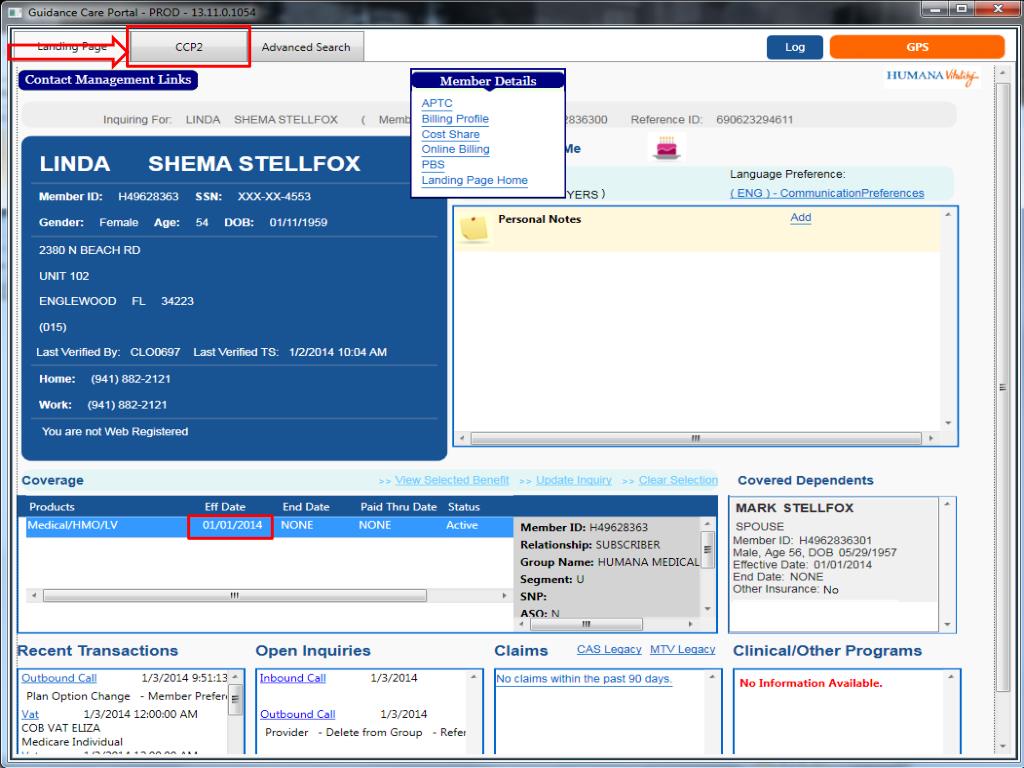Open the Log button

coord(795,47)
